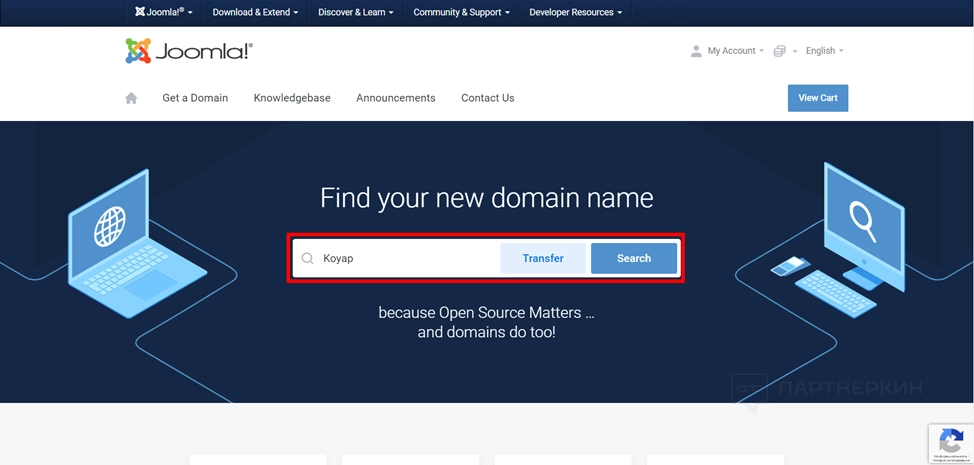Image resolution: width=974 pixels, height=465 pixels.
Task: Expand the Developer Resources menu
Action: pyautogui.click(x=575, y=13)
